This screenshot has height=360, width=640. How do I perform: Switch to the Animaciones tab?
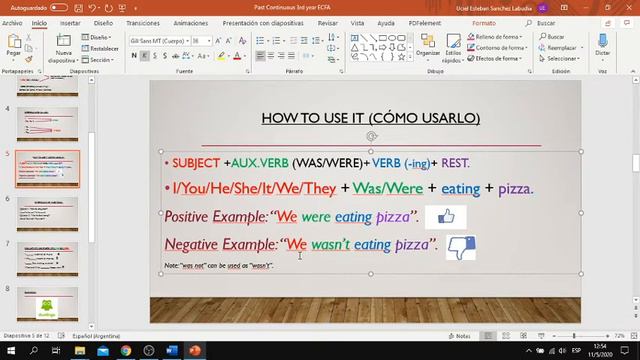coord(191,23)
